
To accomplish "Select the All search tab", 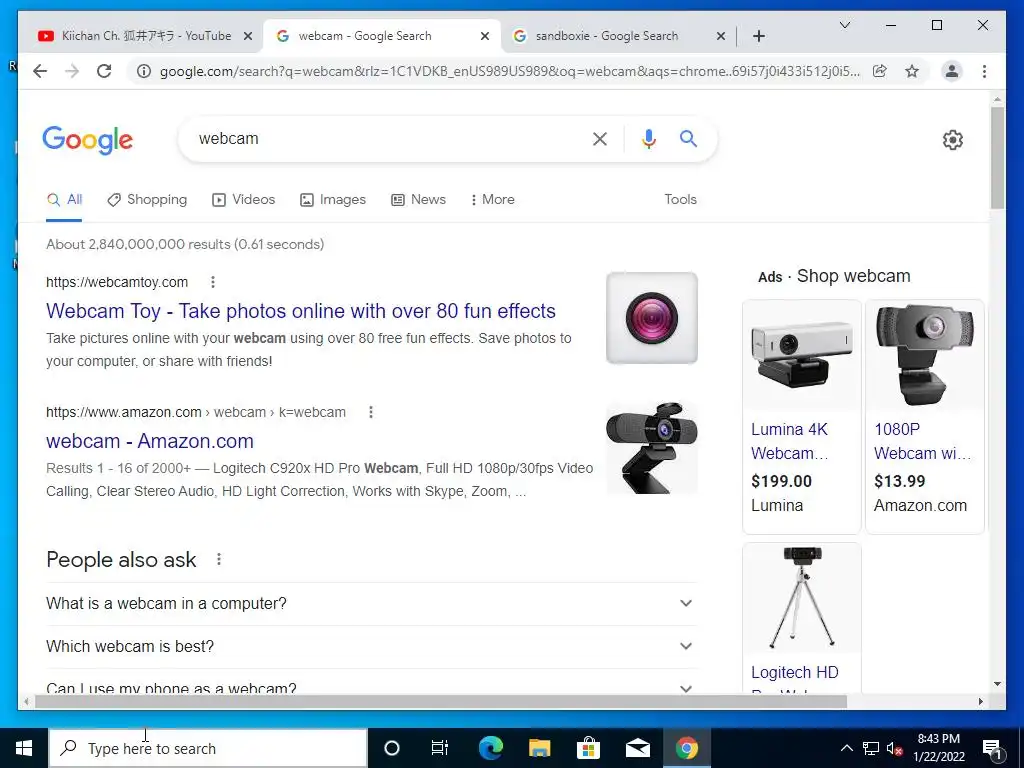I will click(x=64, y=200).
